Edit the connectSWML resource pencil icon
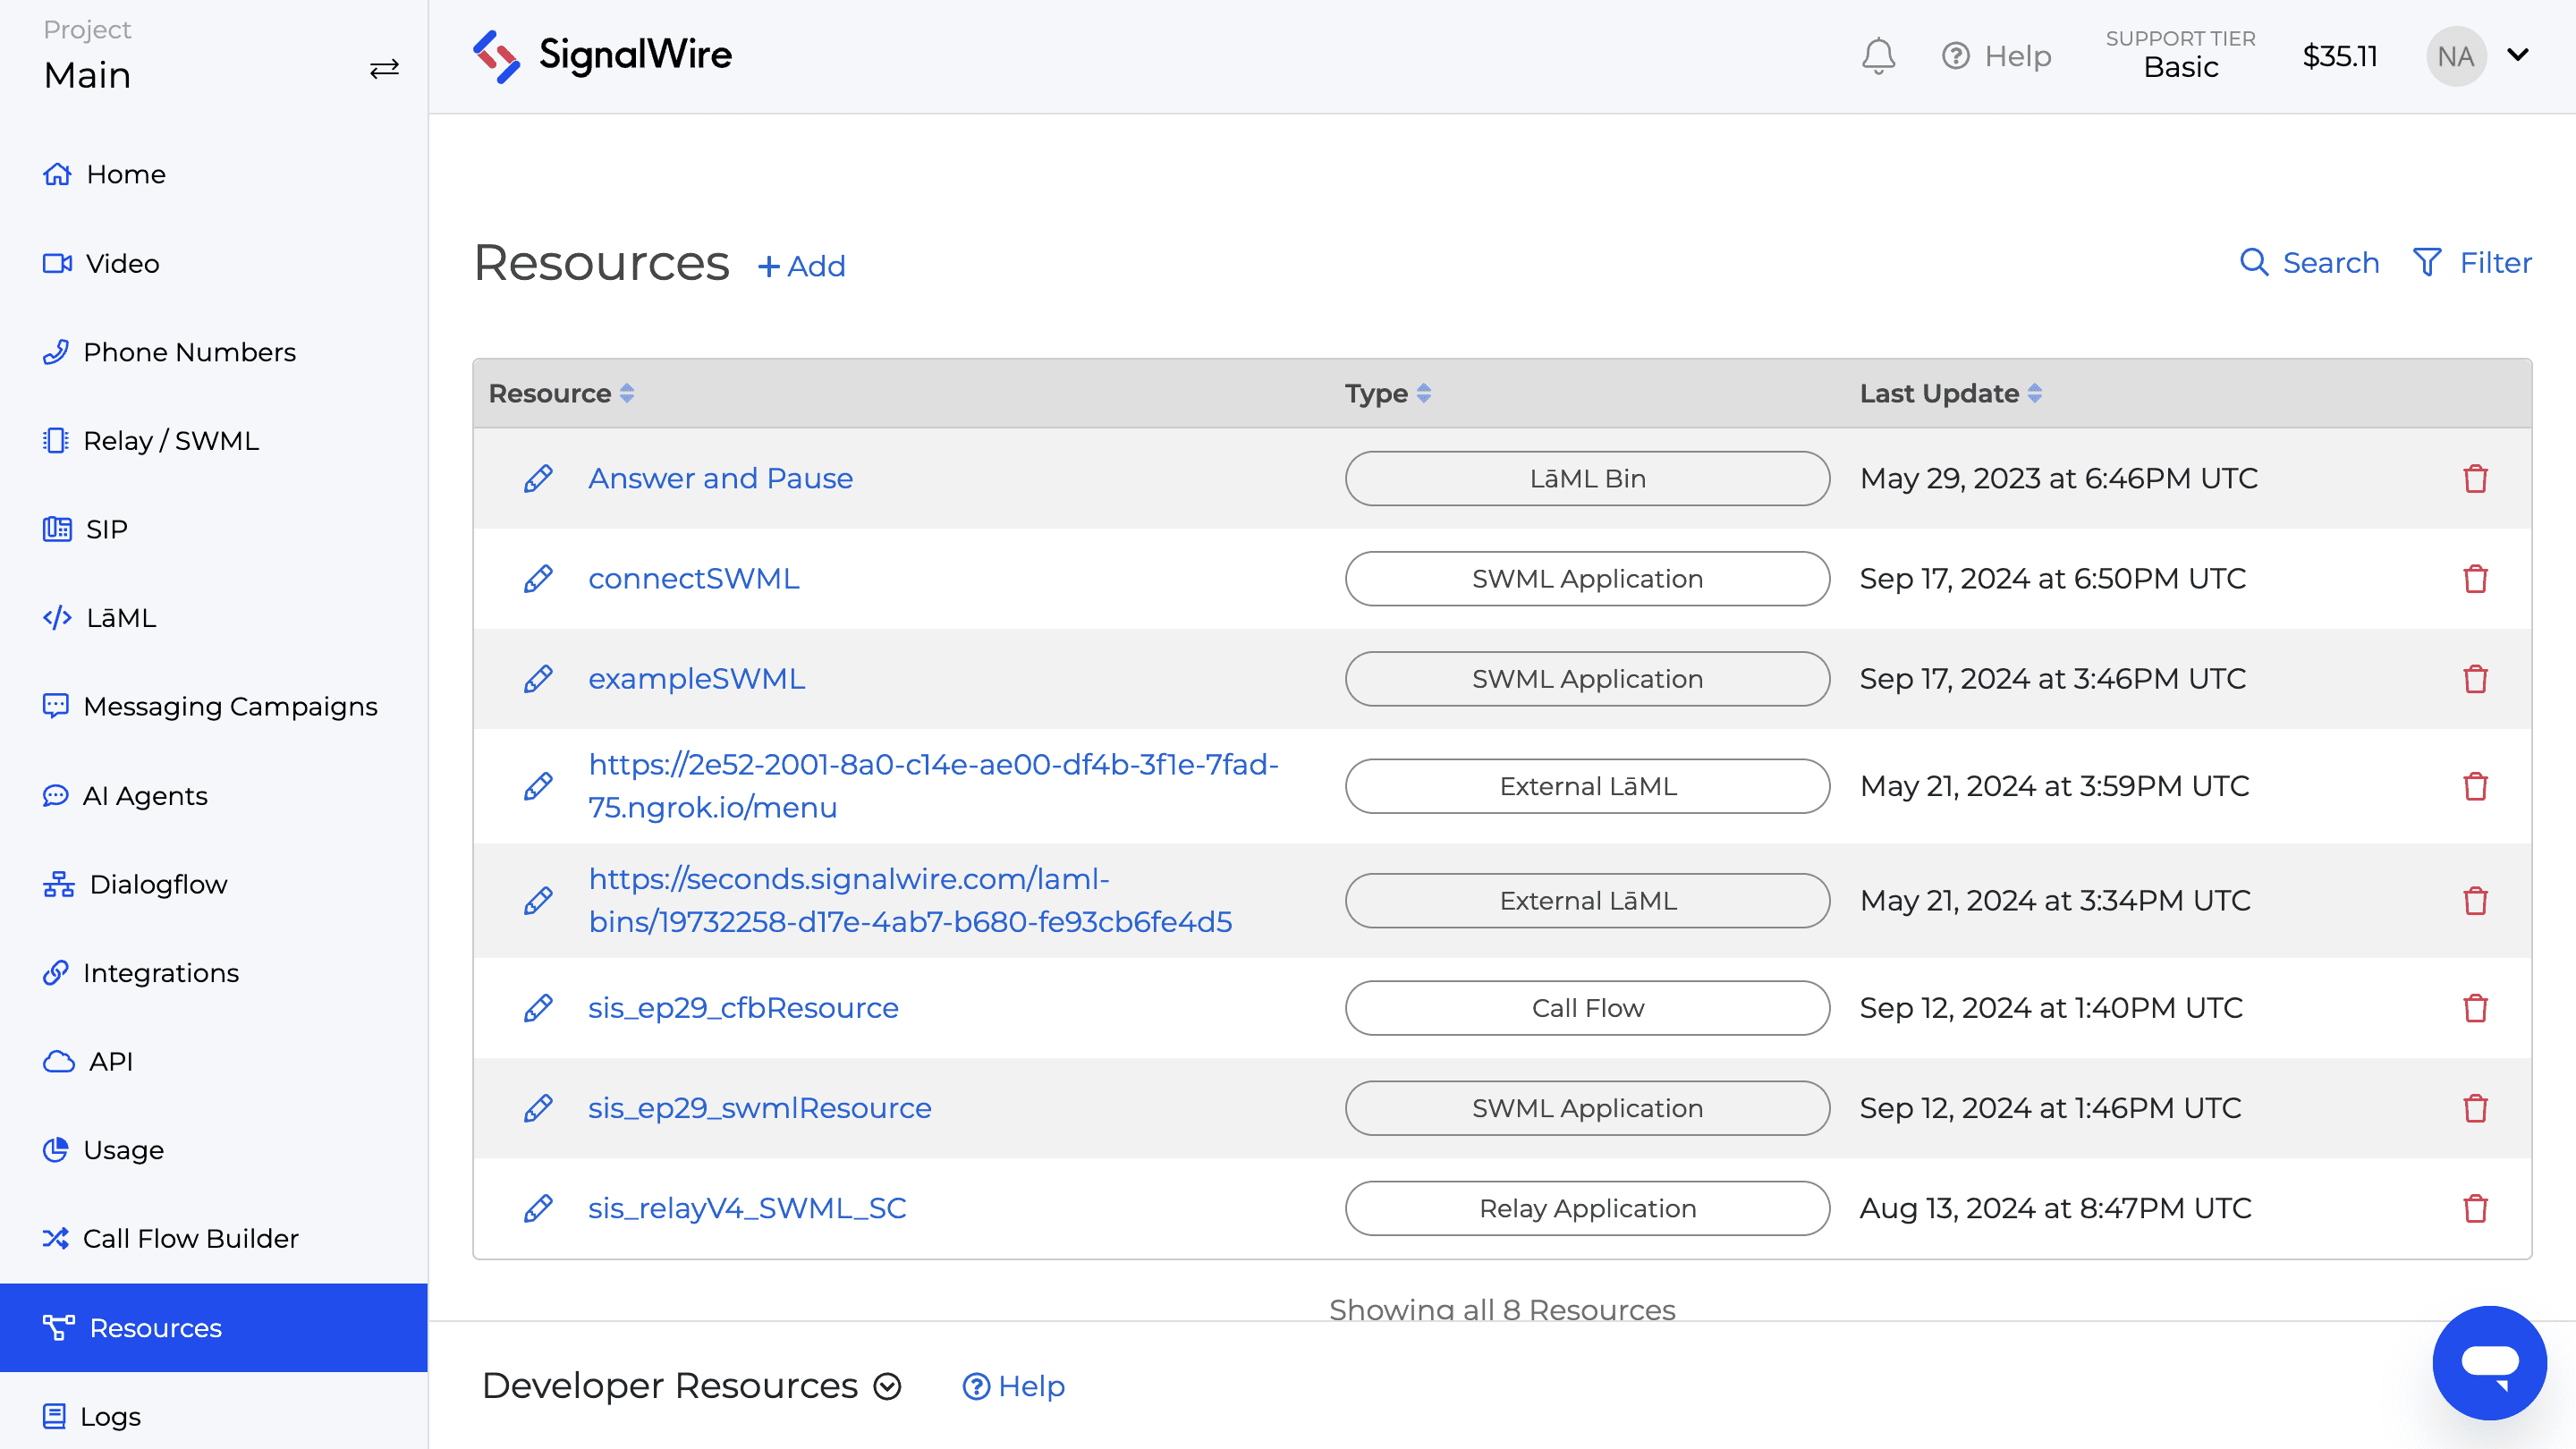The height and width of the screenshot is (1449, 2576). click(x=538, y=579)
